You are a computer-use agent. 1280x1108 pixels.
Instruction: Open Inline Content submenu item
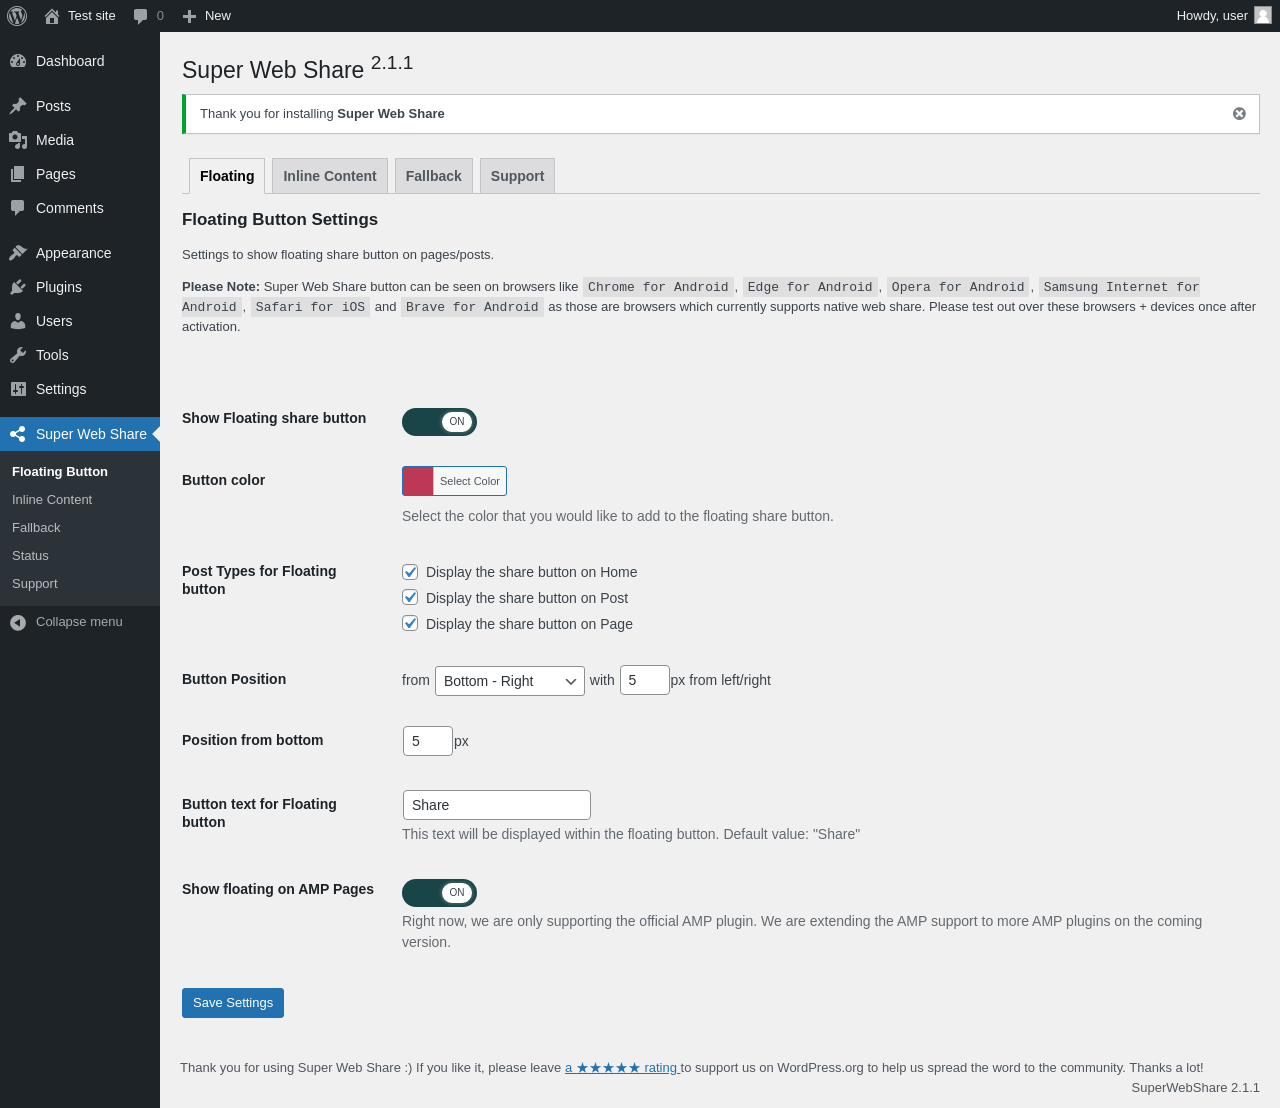(80, 500)
